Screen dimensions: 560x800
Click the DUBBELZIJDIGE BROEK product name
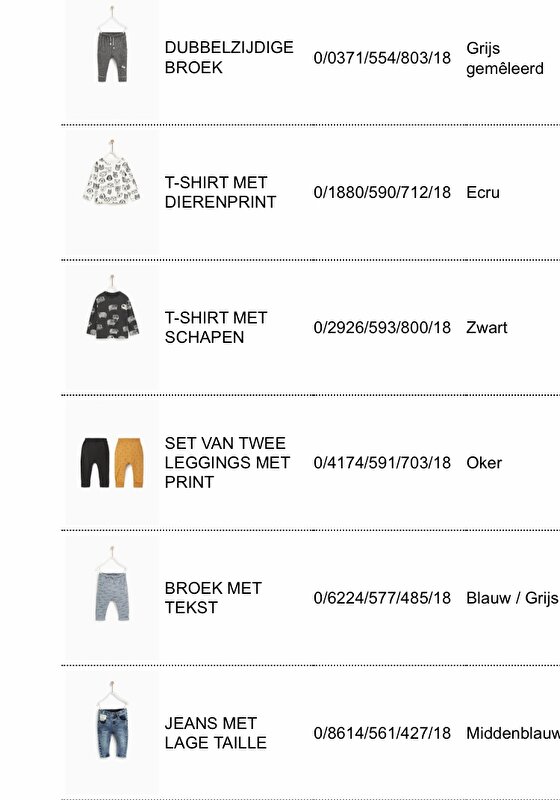[229, 57]
